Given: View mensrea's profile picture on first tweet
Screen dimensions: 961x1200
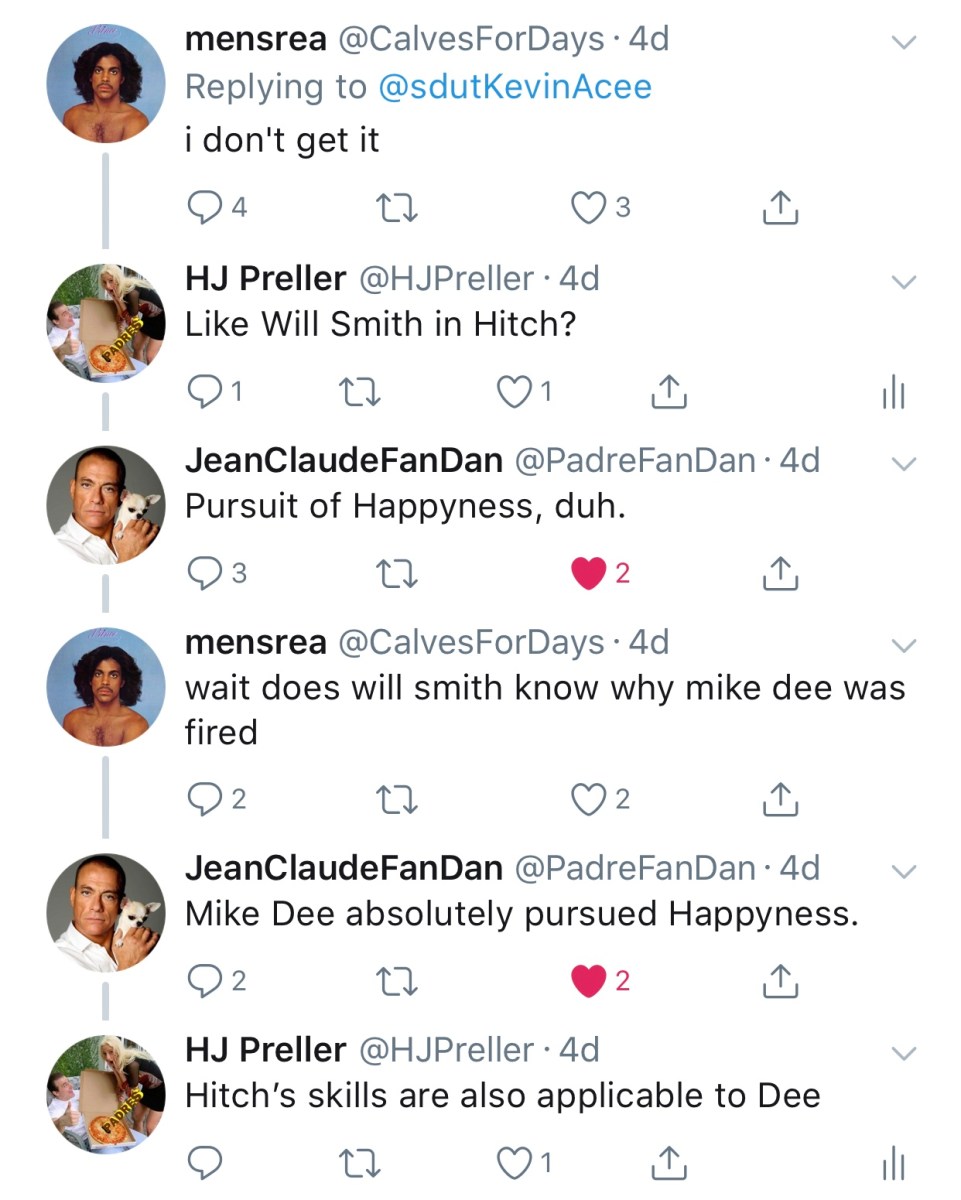Looking at the screenshot, I should (106, 82).
